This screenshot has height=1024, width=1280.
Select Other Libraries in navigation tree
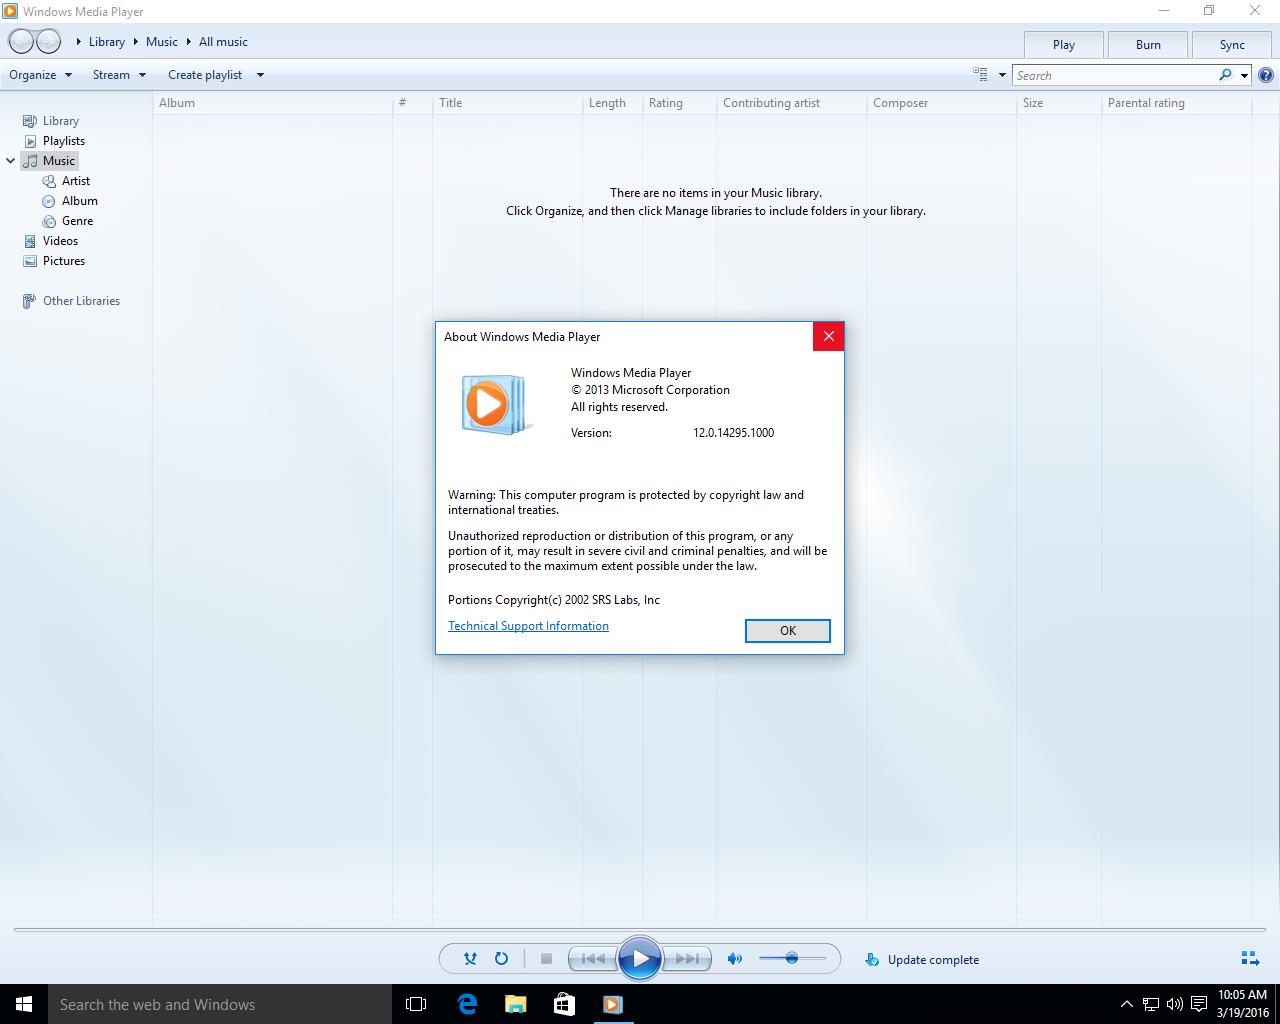[81, 300]
